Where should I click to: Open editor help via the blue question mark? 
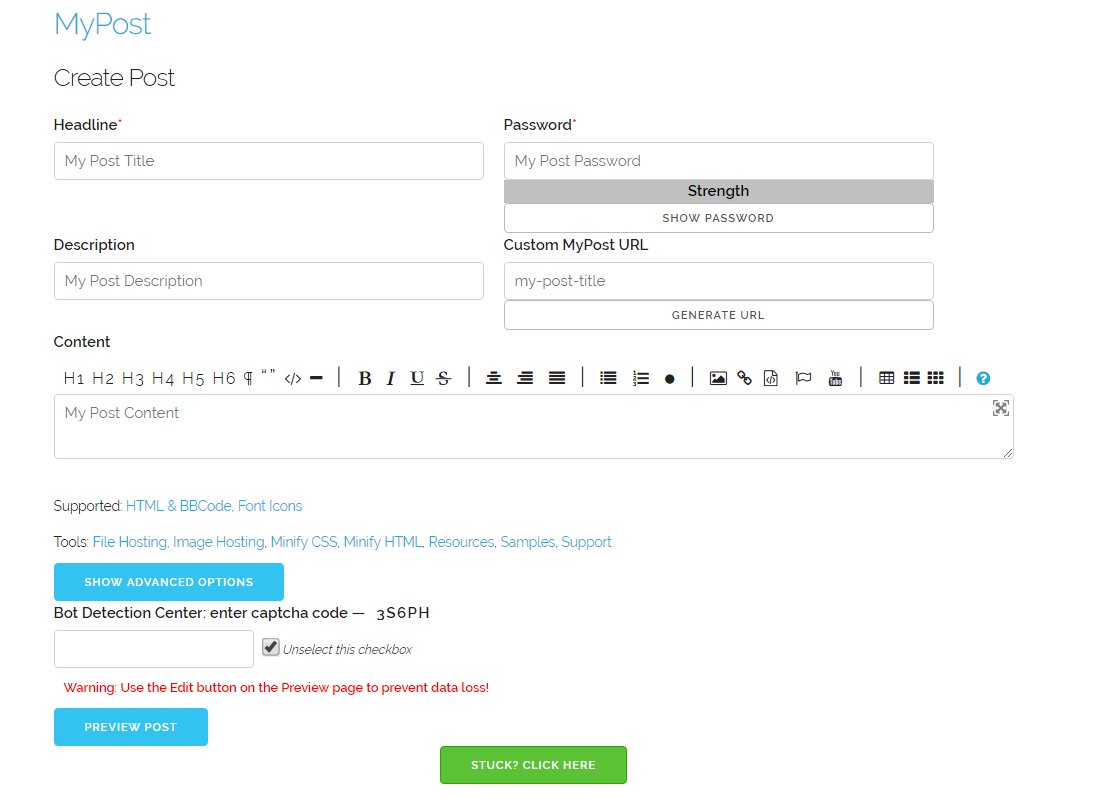click(x=983, y=379)
